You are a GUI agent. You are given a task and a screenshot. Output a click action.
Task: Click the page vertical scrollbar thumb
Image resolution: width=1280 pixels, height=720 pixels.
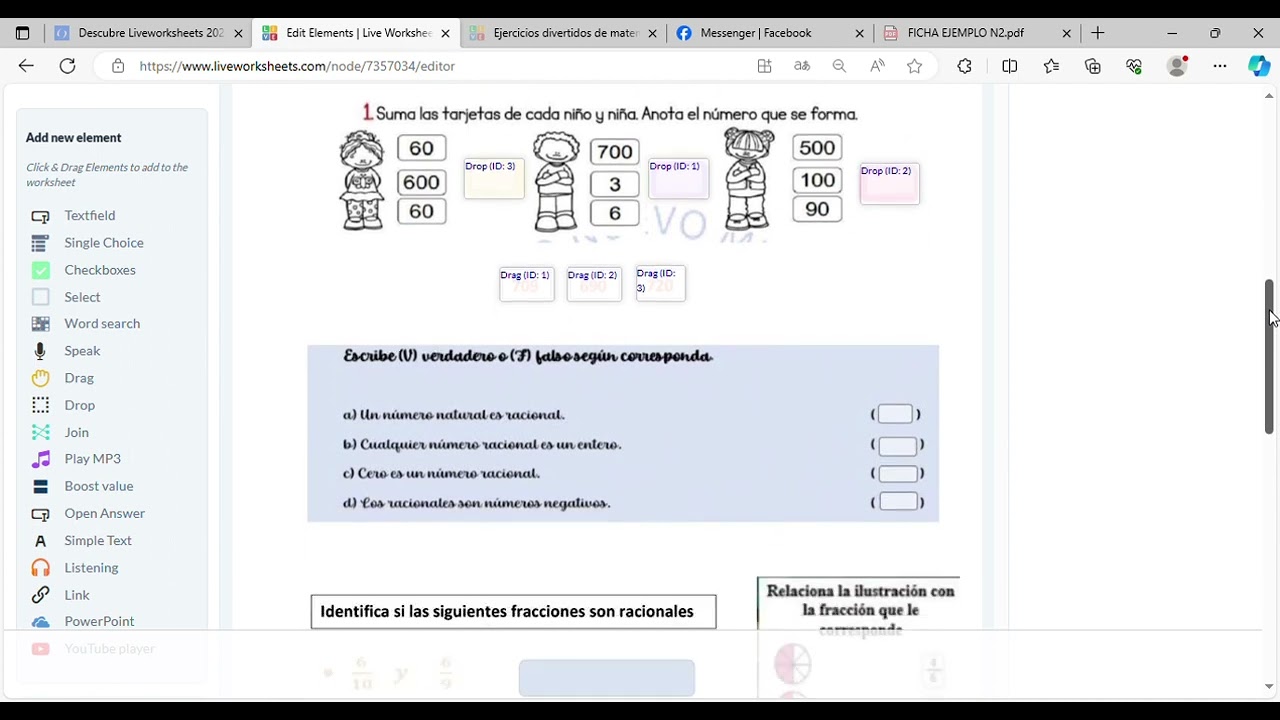click(1269, 357)
